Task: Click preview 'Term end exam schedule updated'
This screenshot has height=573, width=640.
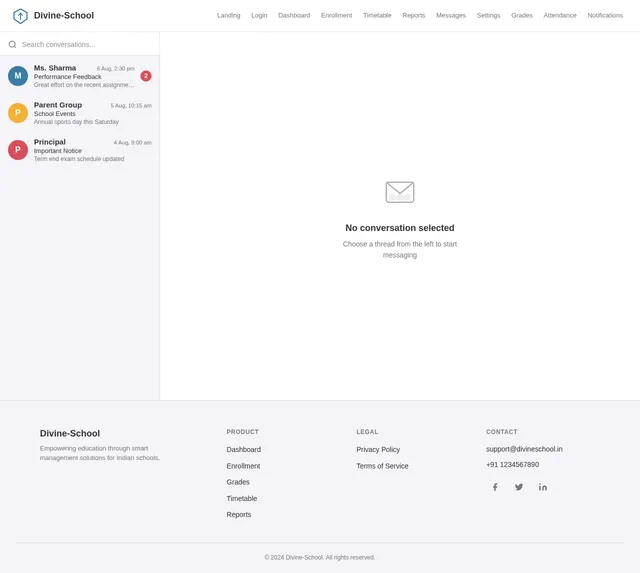Action: 79,159
